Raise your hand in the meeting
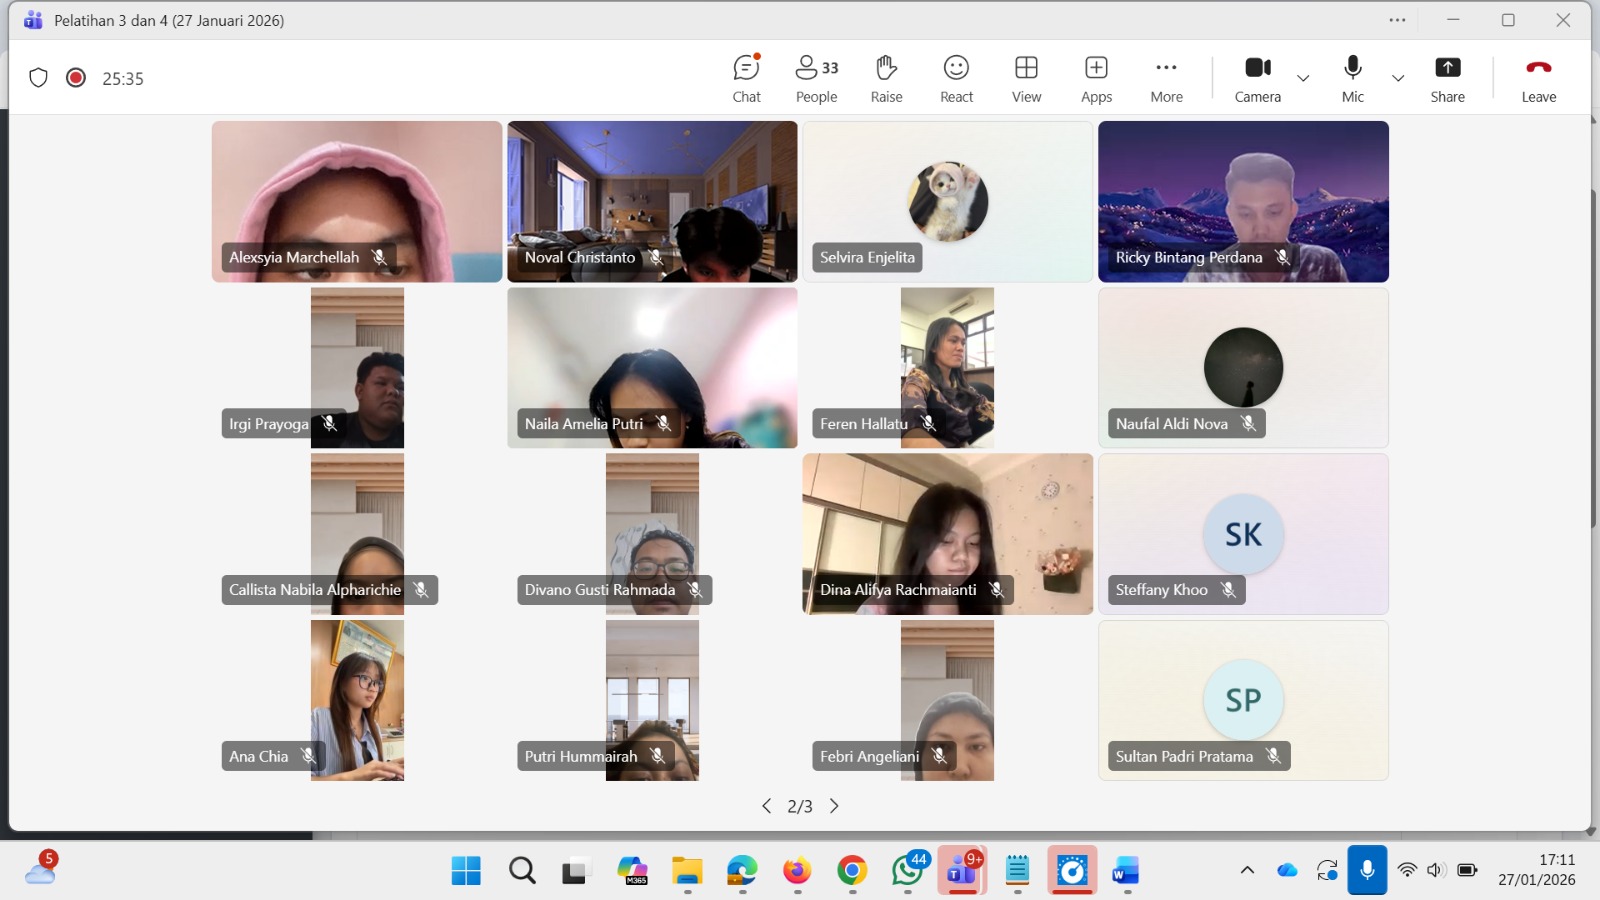Viewport: 1600px width, 900px height. pyautogui.click(x=886, y=78)
